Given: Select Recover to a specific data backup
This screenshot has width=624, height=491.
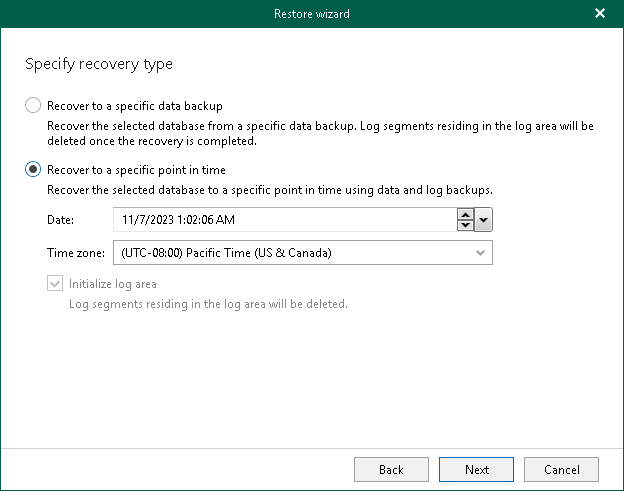Looking at the screenshot, I should 33,105.
